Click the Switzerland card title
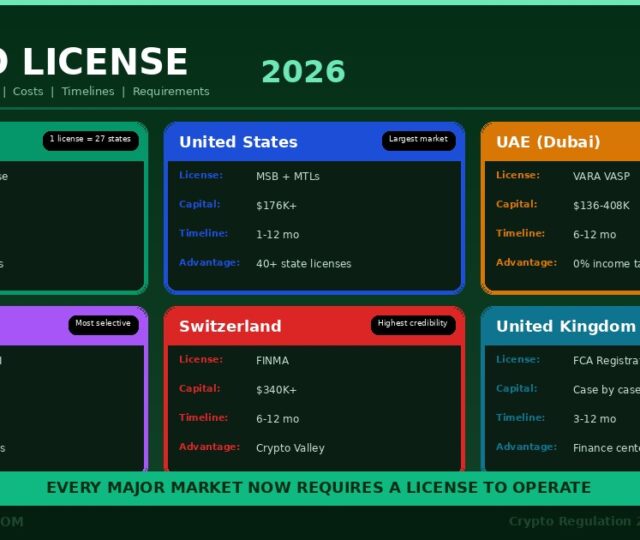The height and width of the screenshot is (540, 640). (230, 327)
